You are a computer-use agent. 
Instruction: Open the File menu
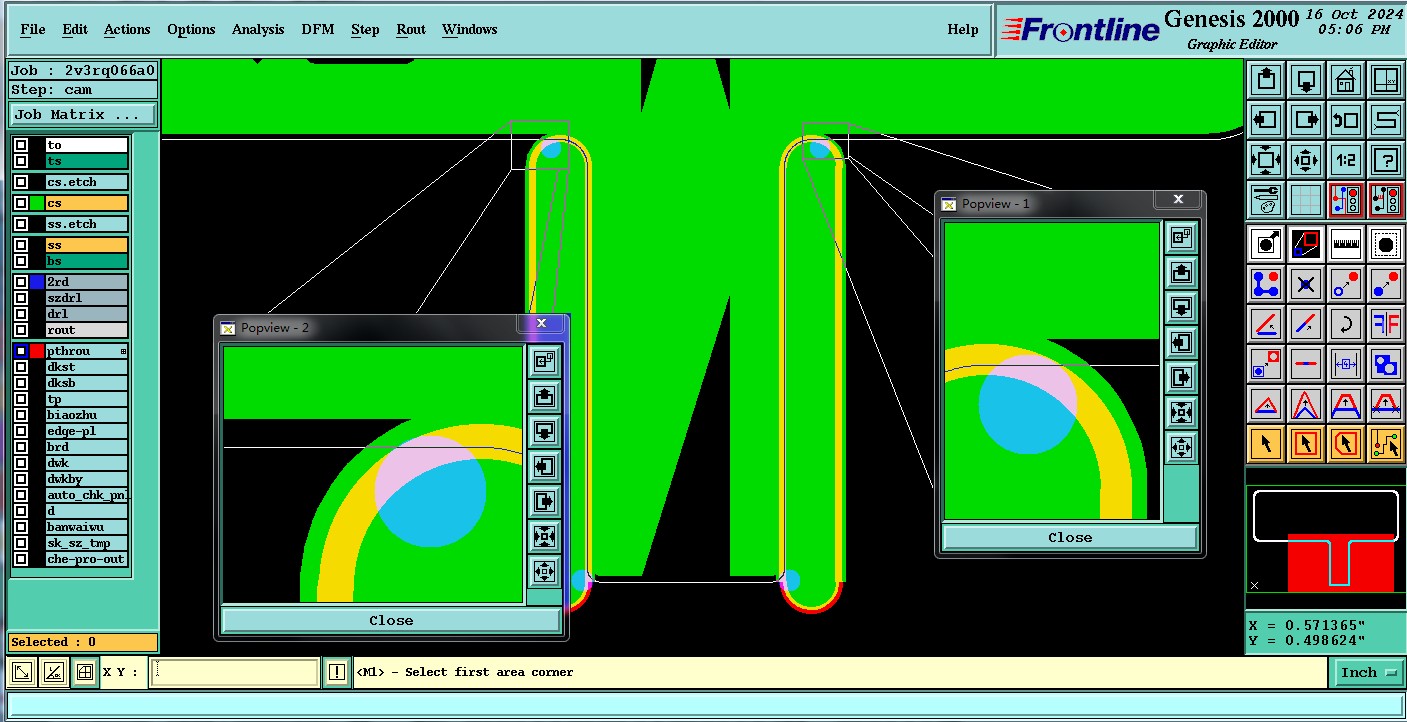pyautogui.click(x=33, y=29)
